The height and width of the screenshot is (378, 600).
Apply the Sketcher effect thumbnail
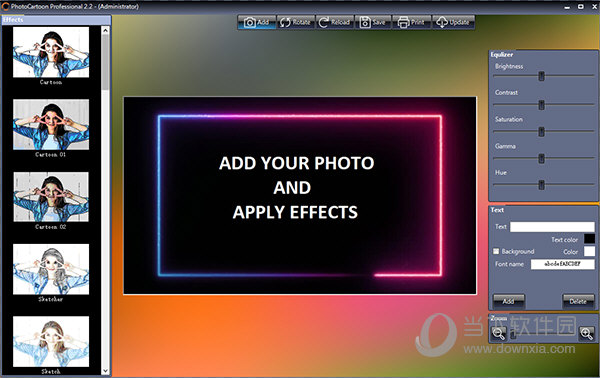click(x=51, y=269)
